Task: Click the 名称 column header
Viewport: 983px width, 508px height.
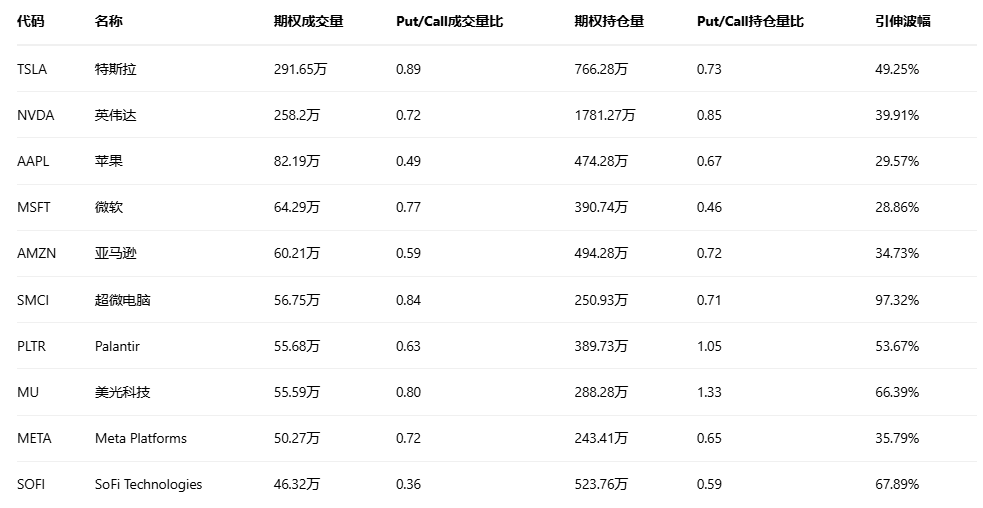Action: coord(109,21)
